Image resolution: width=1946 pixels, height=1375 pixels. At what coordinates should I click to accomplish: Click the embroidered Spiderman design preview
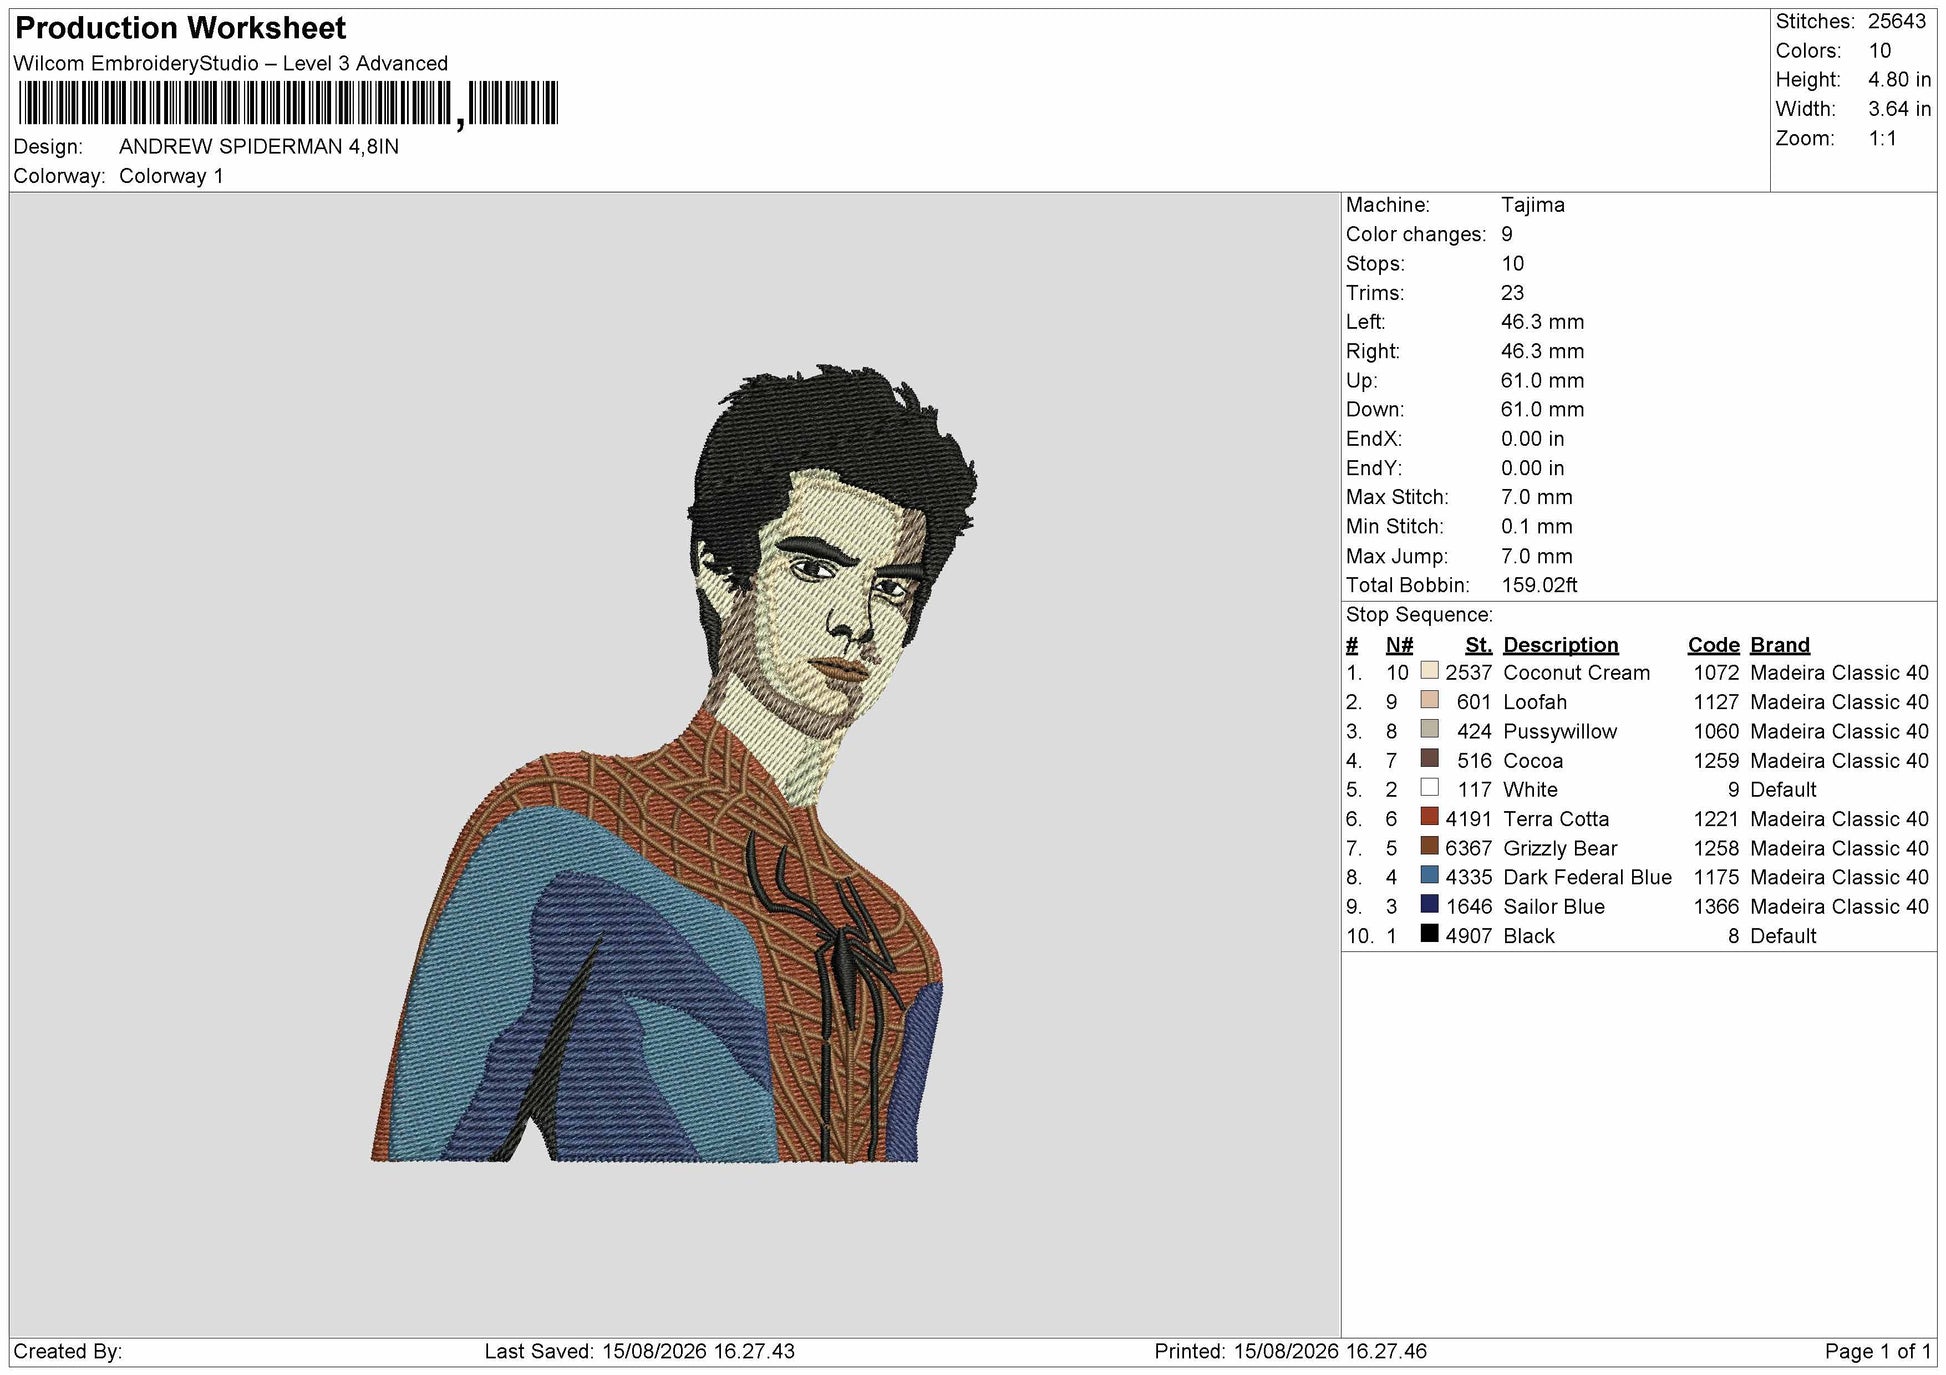[x=673, y=764]
